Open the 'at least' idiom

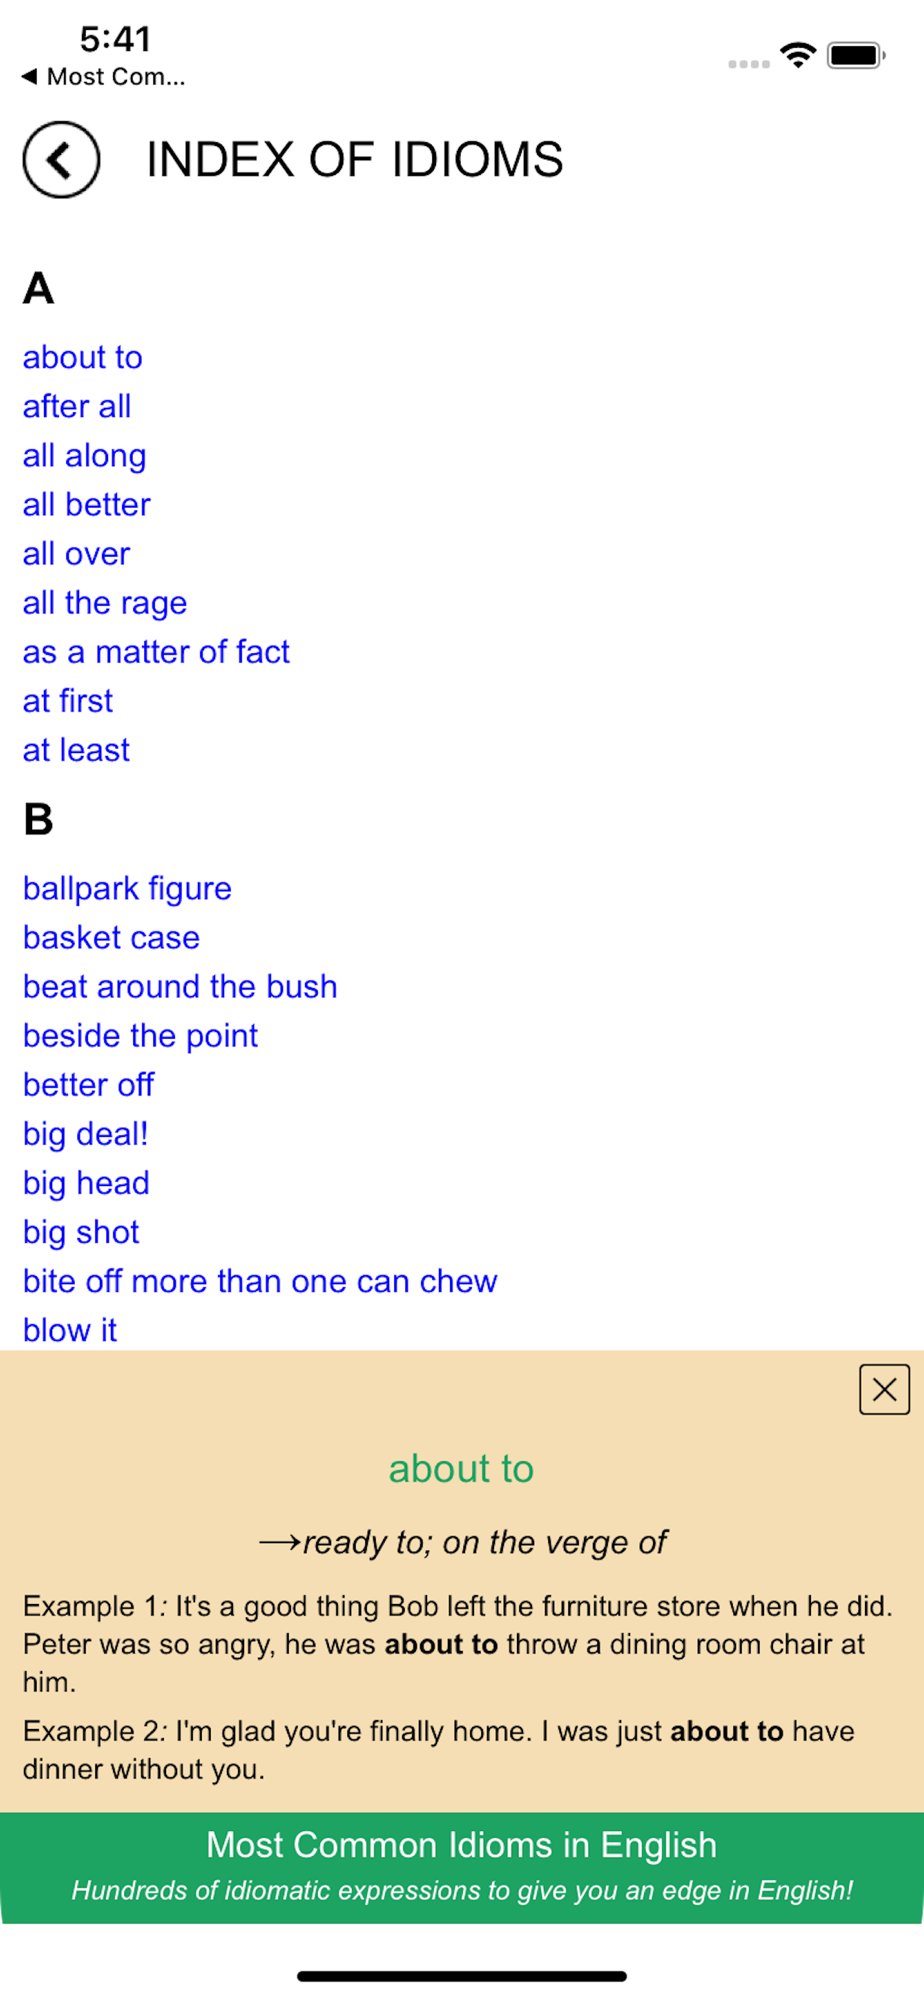coord(76,750)
